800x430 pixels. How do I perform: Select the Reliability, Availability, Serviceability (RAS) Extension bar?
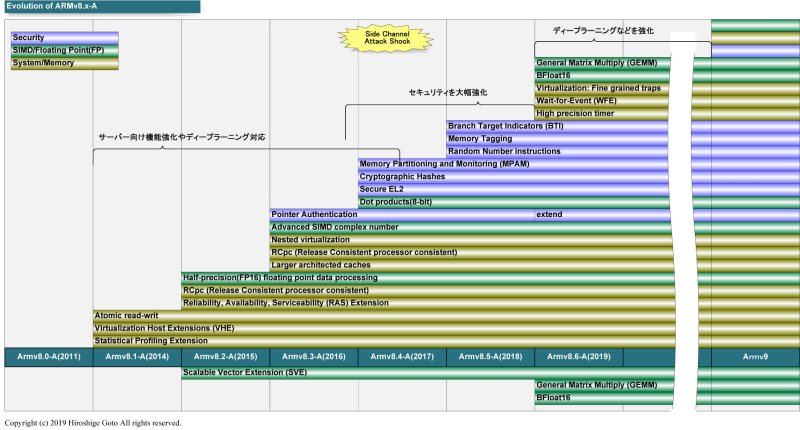pyautogui.click(x=428, y=303)
